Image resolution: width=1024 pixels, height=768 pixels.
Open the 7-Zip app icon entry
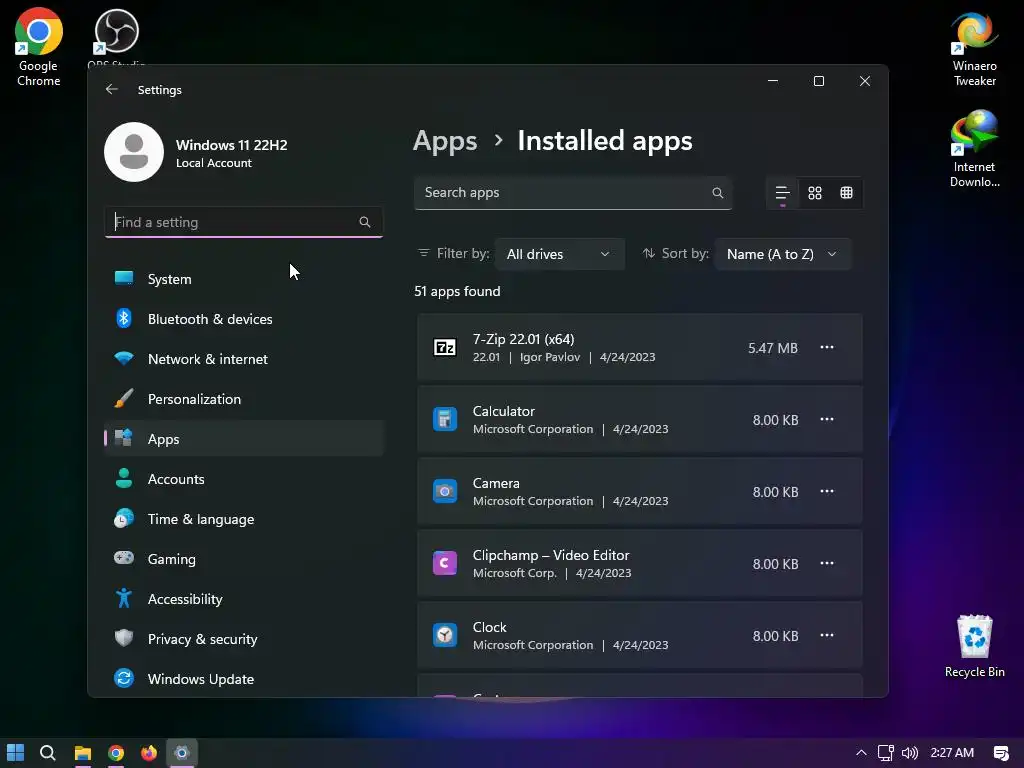(x=445, y=347)
